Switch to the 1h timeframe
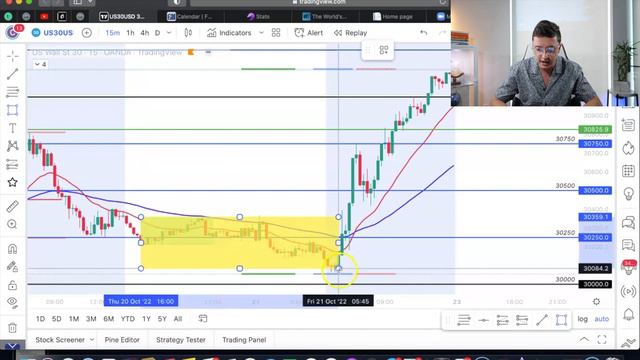Screen dimensions: 640x360 click(x=130, y=33)
